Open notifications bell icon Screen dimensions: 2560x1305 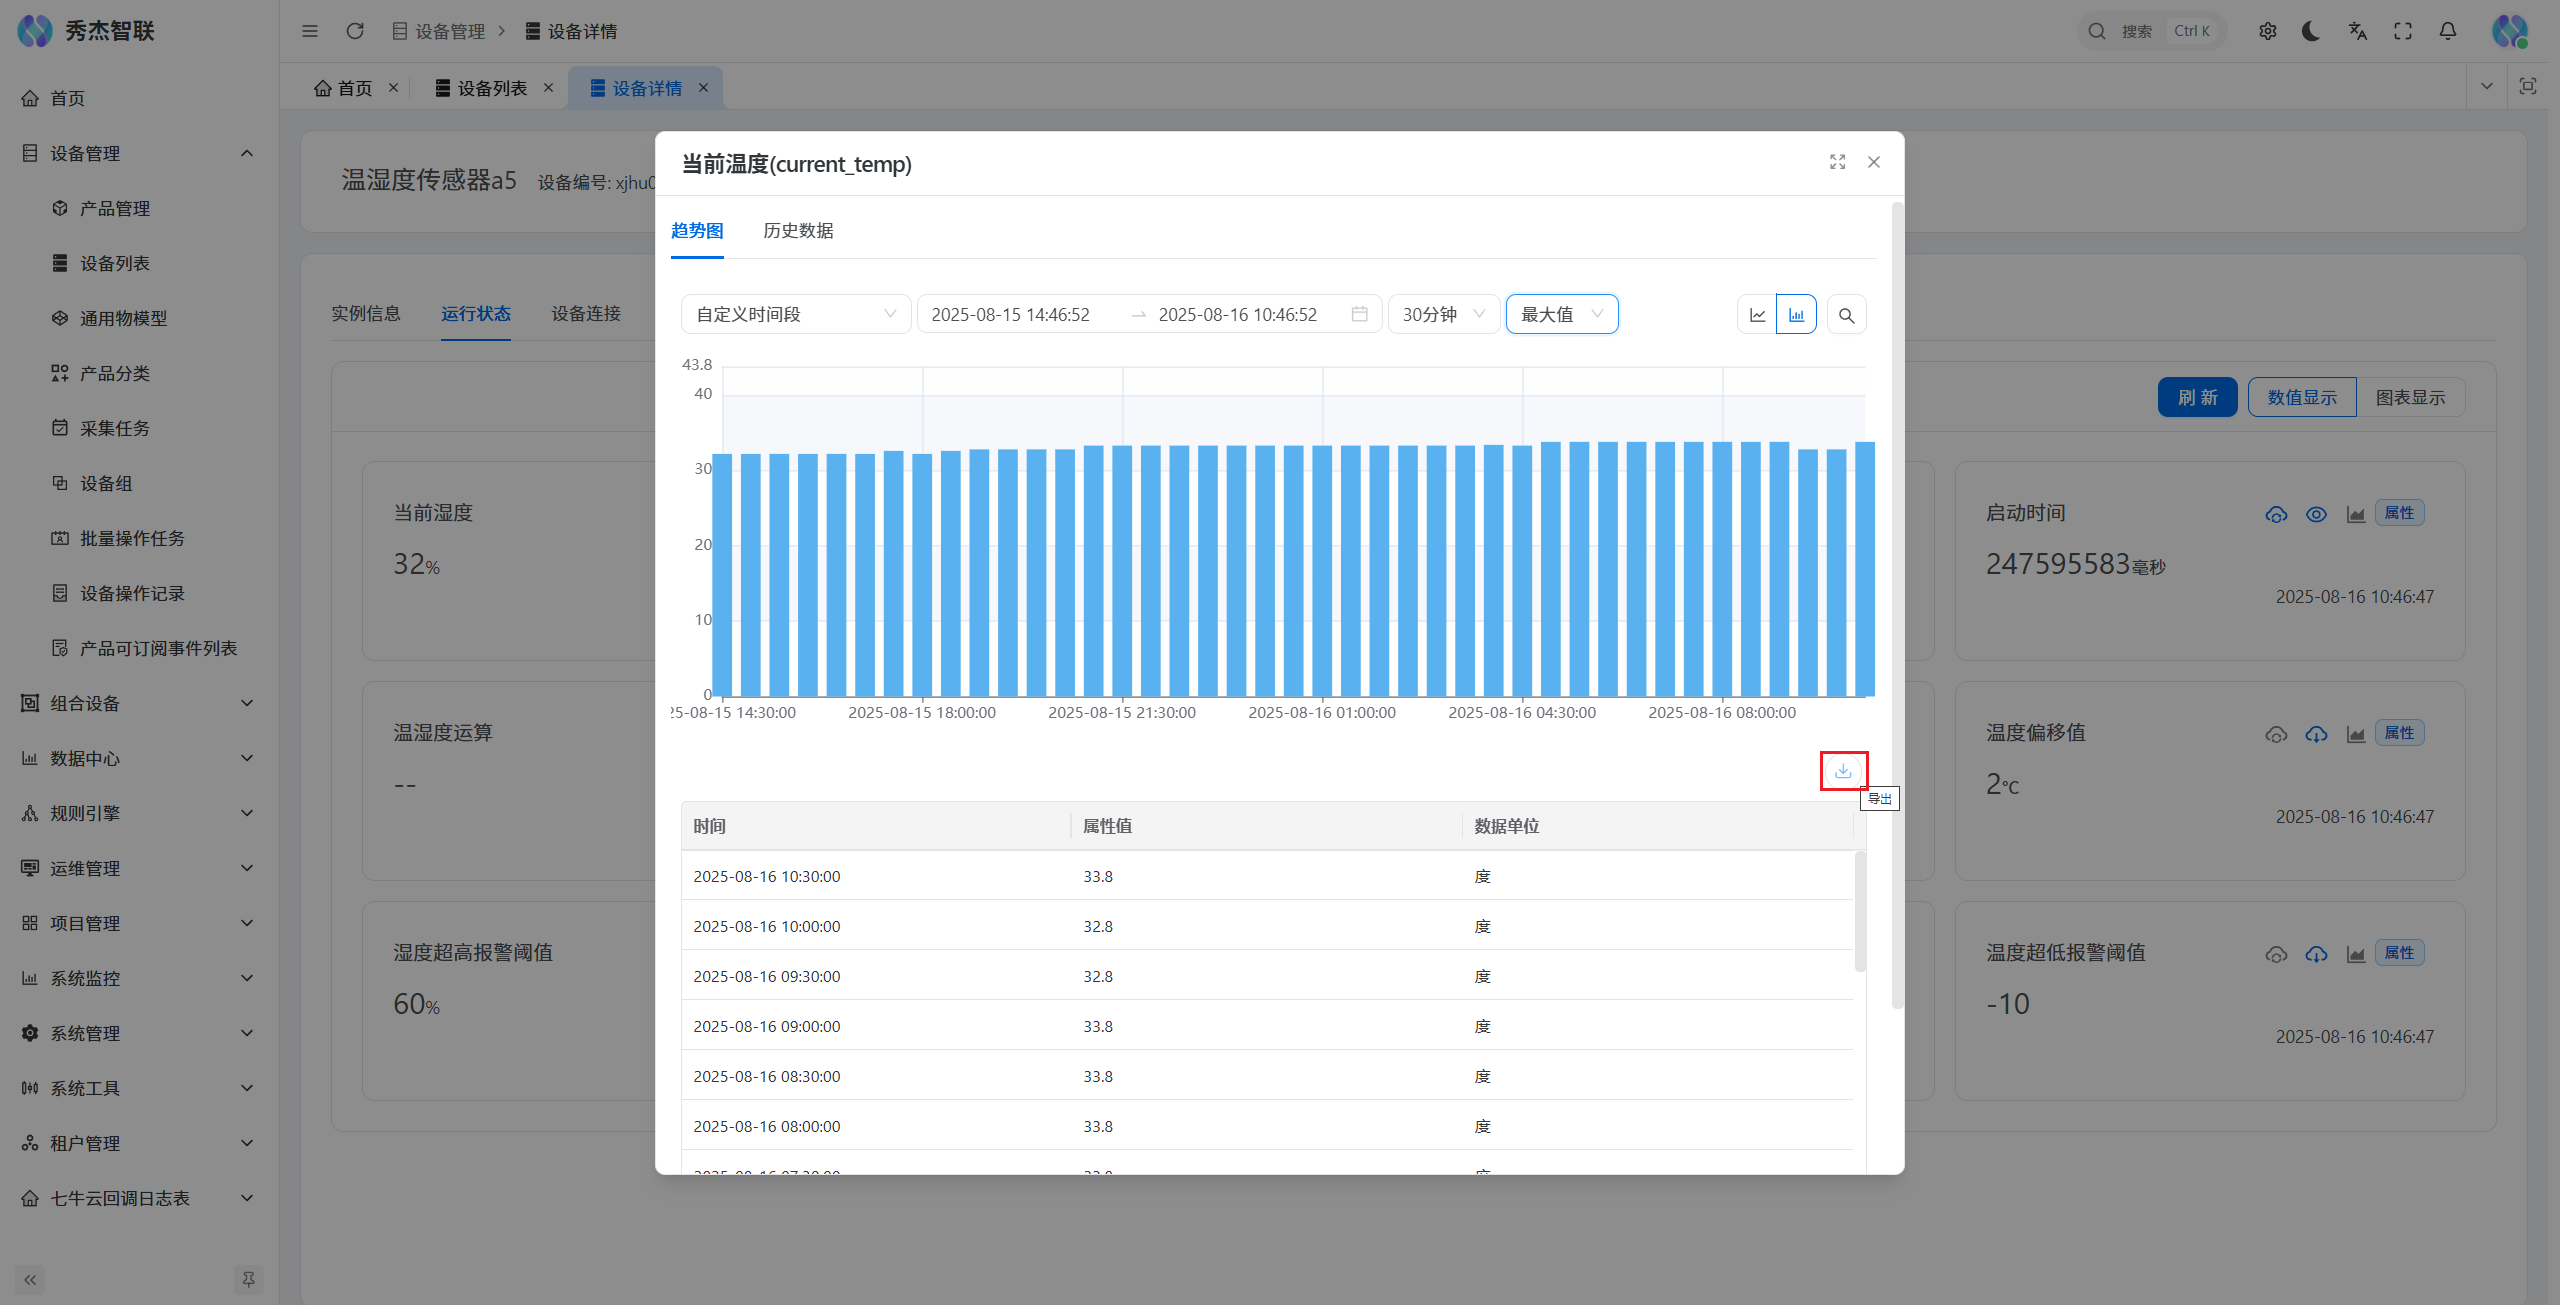pyautogui.click(x=2447, y=31)
